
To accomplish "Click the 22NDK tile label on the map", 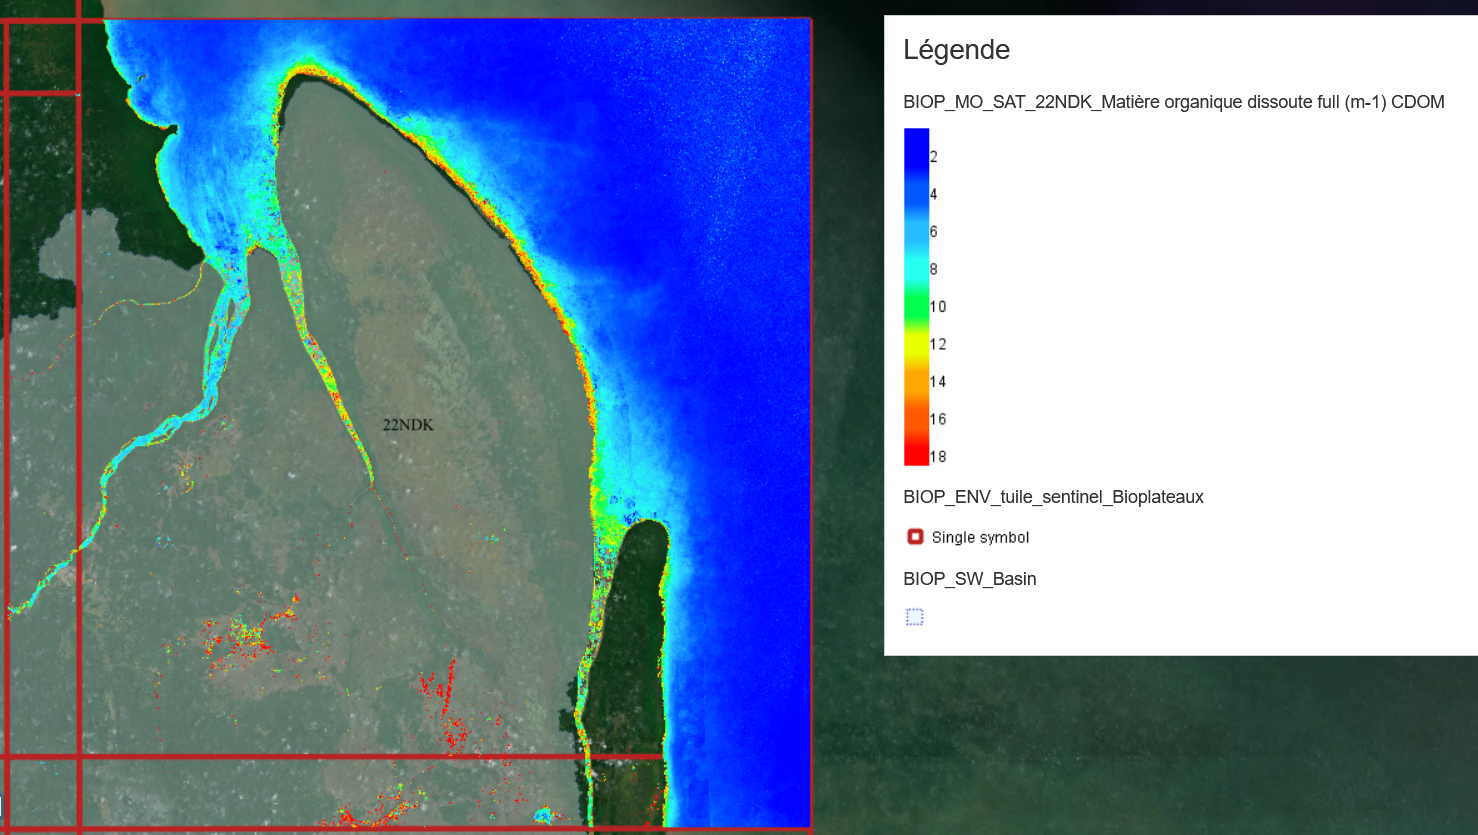I will pos(408,425).
